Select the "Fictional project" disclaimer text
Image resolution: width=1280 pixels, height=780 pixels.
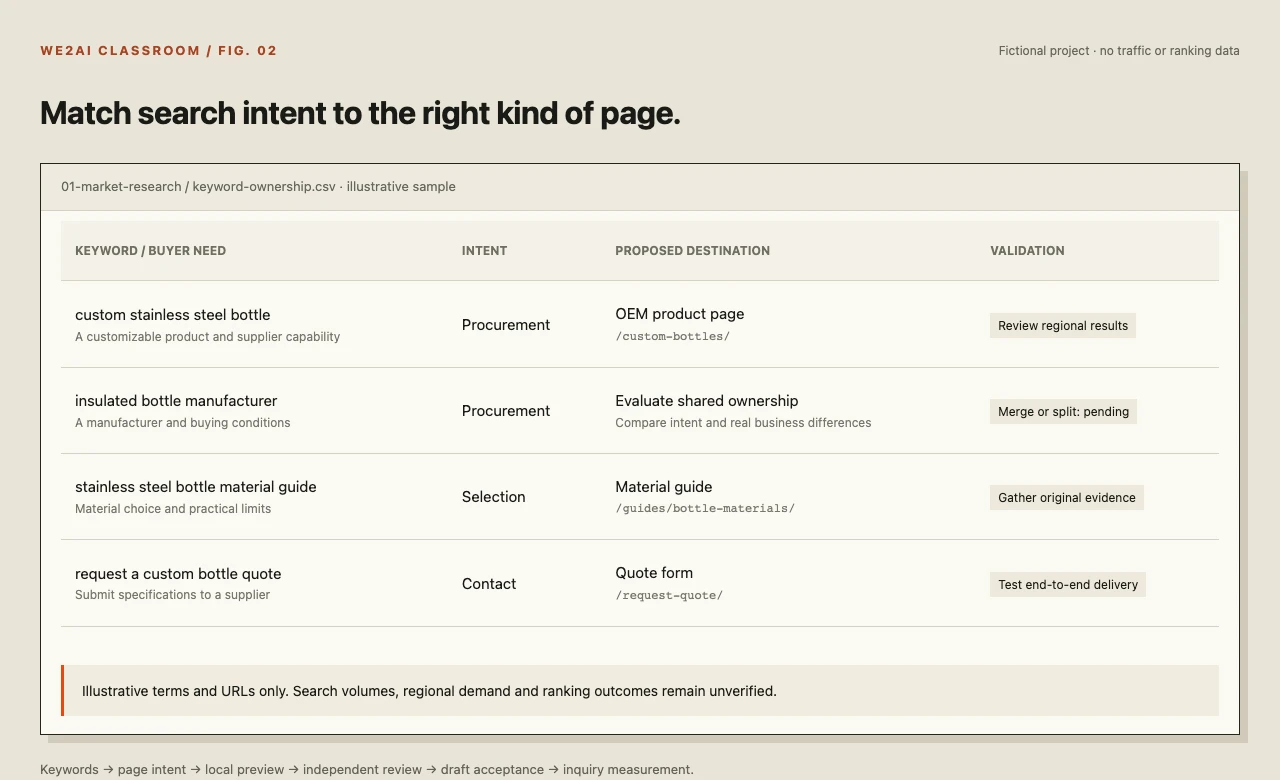[x=1119, y=51]
